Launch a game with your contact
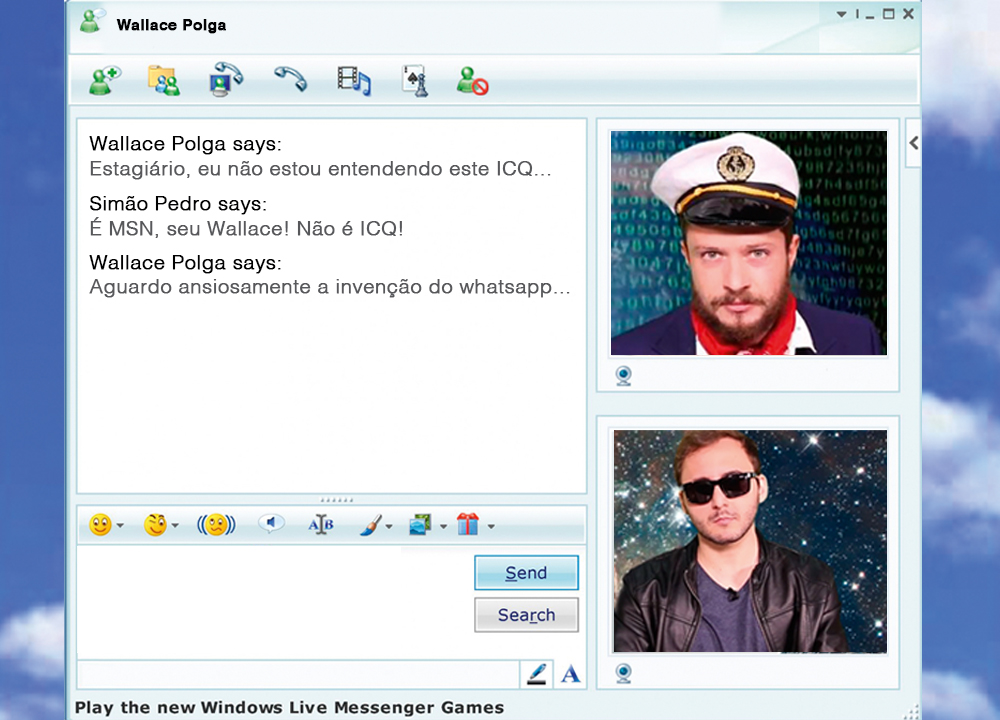 tap(413, 80)
